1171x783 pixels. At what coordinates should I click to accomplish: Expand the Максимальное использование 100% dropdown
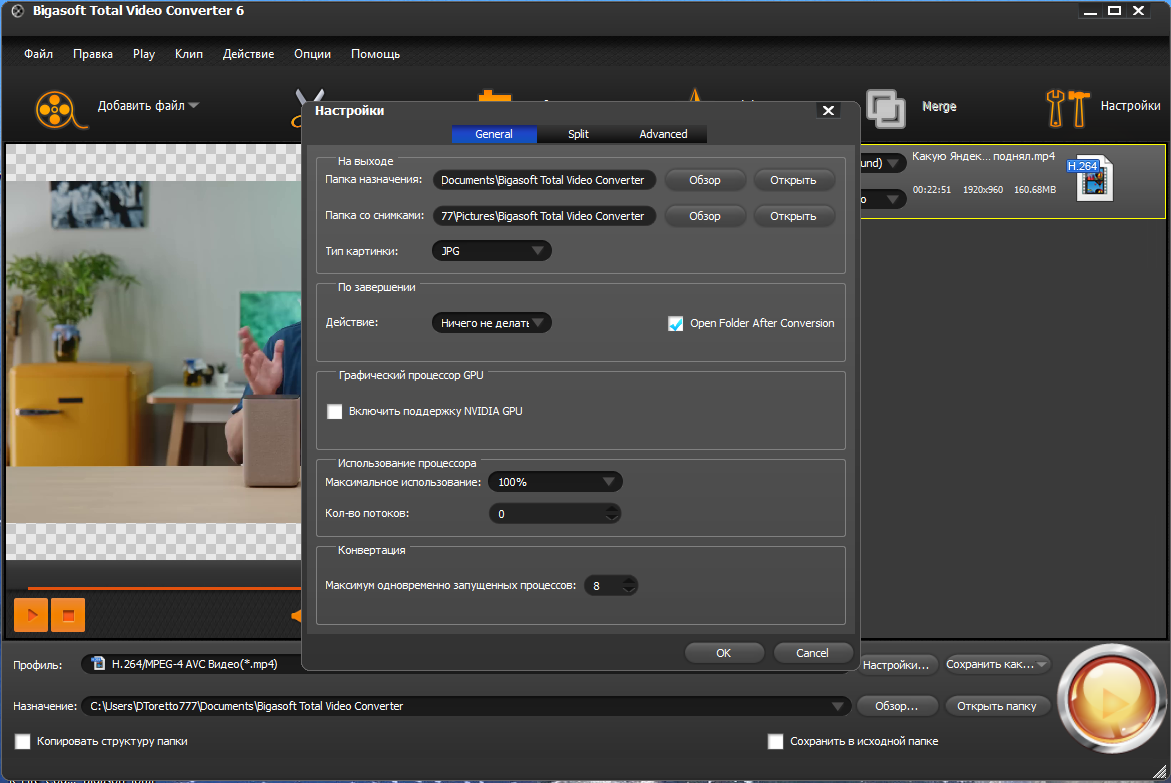(555, 482)
